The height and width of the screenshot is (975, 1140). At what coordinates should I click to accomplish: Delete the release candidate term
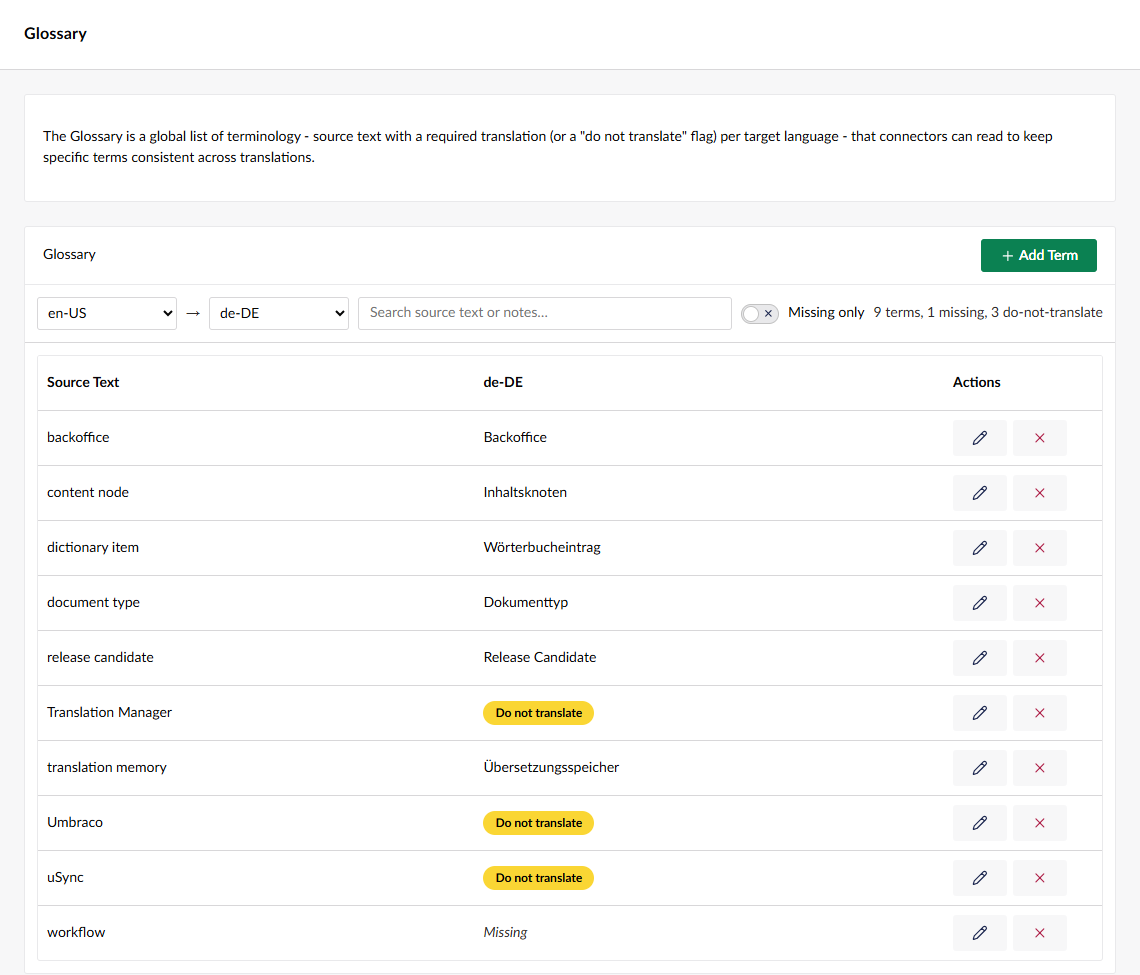1040,658
